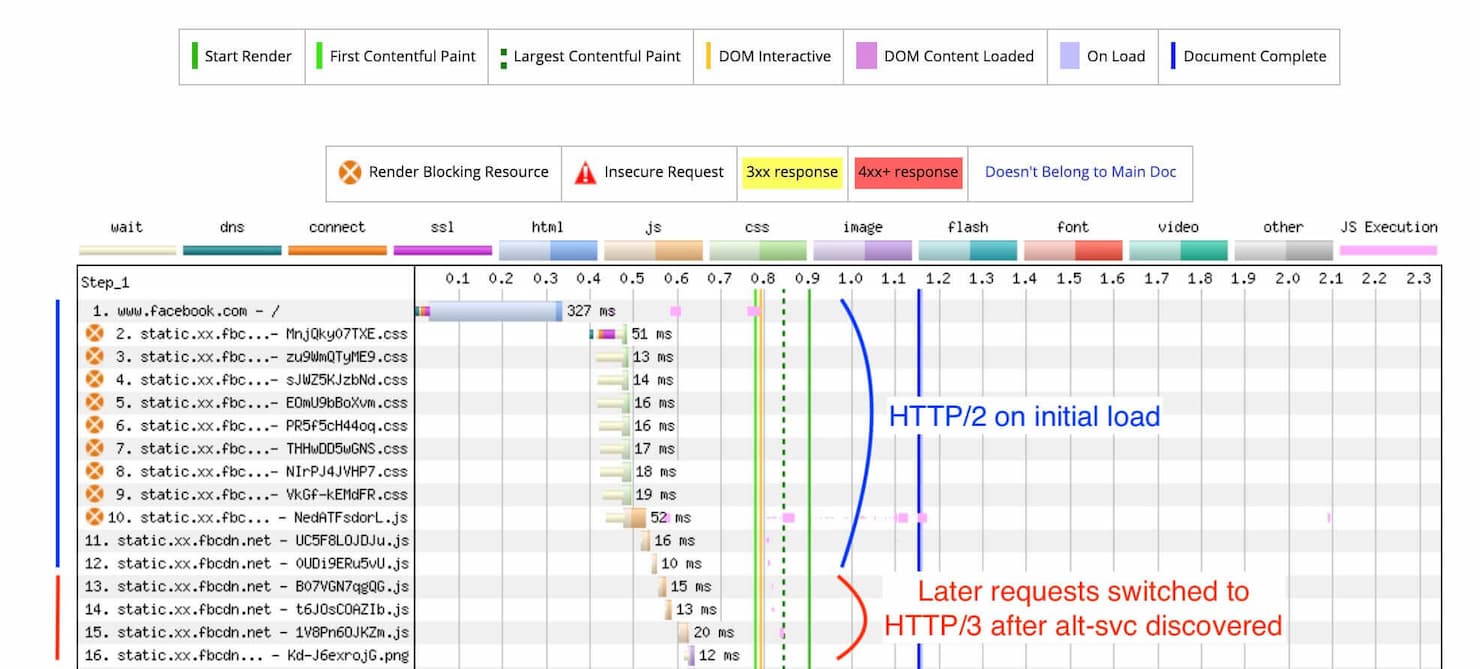Click the Doesn't Belong to Main Doc link
The image size is (1480, 669).
[x=1080, y=172]
